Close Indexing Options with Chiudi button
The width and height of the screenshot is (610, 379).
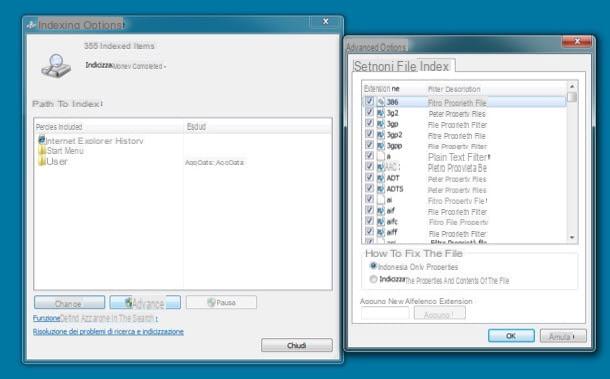[297, 345]
